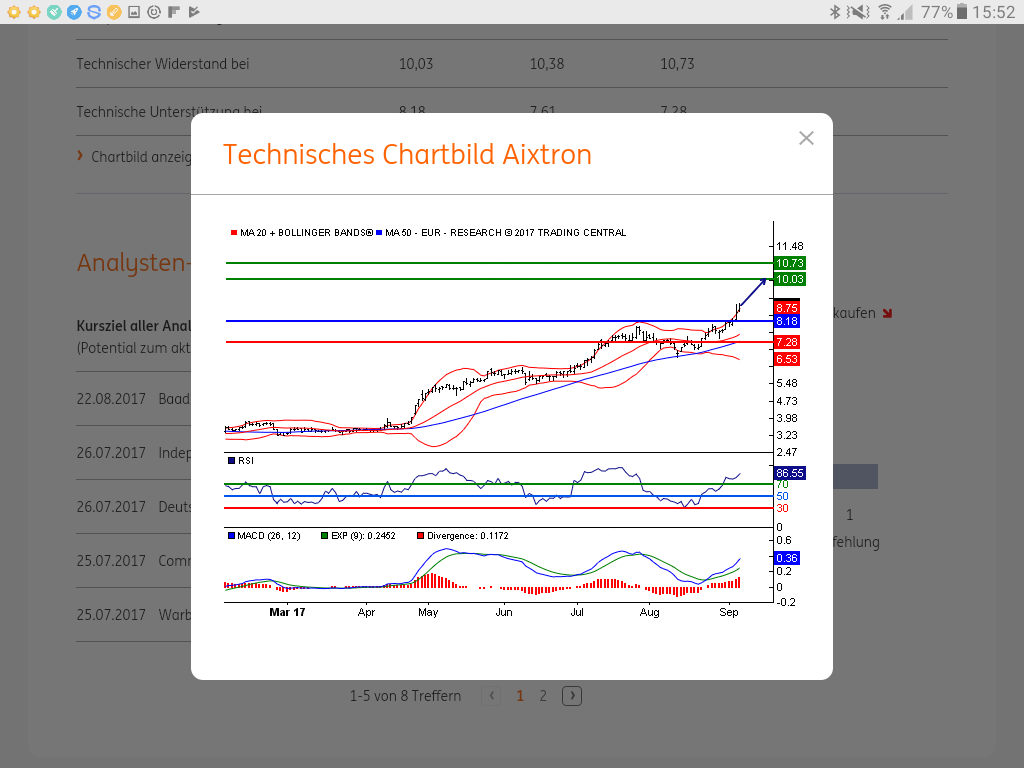Viewport: 1024px width, 768px height.
Task: Click resistance value 10,38 in table
Action: click(x=547, y=64)
